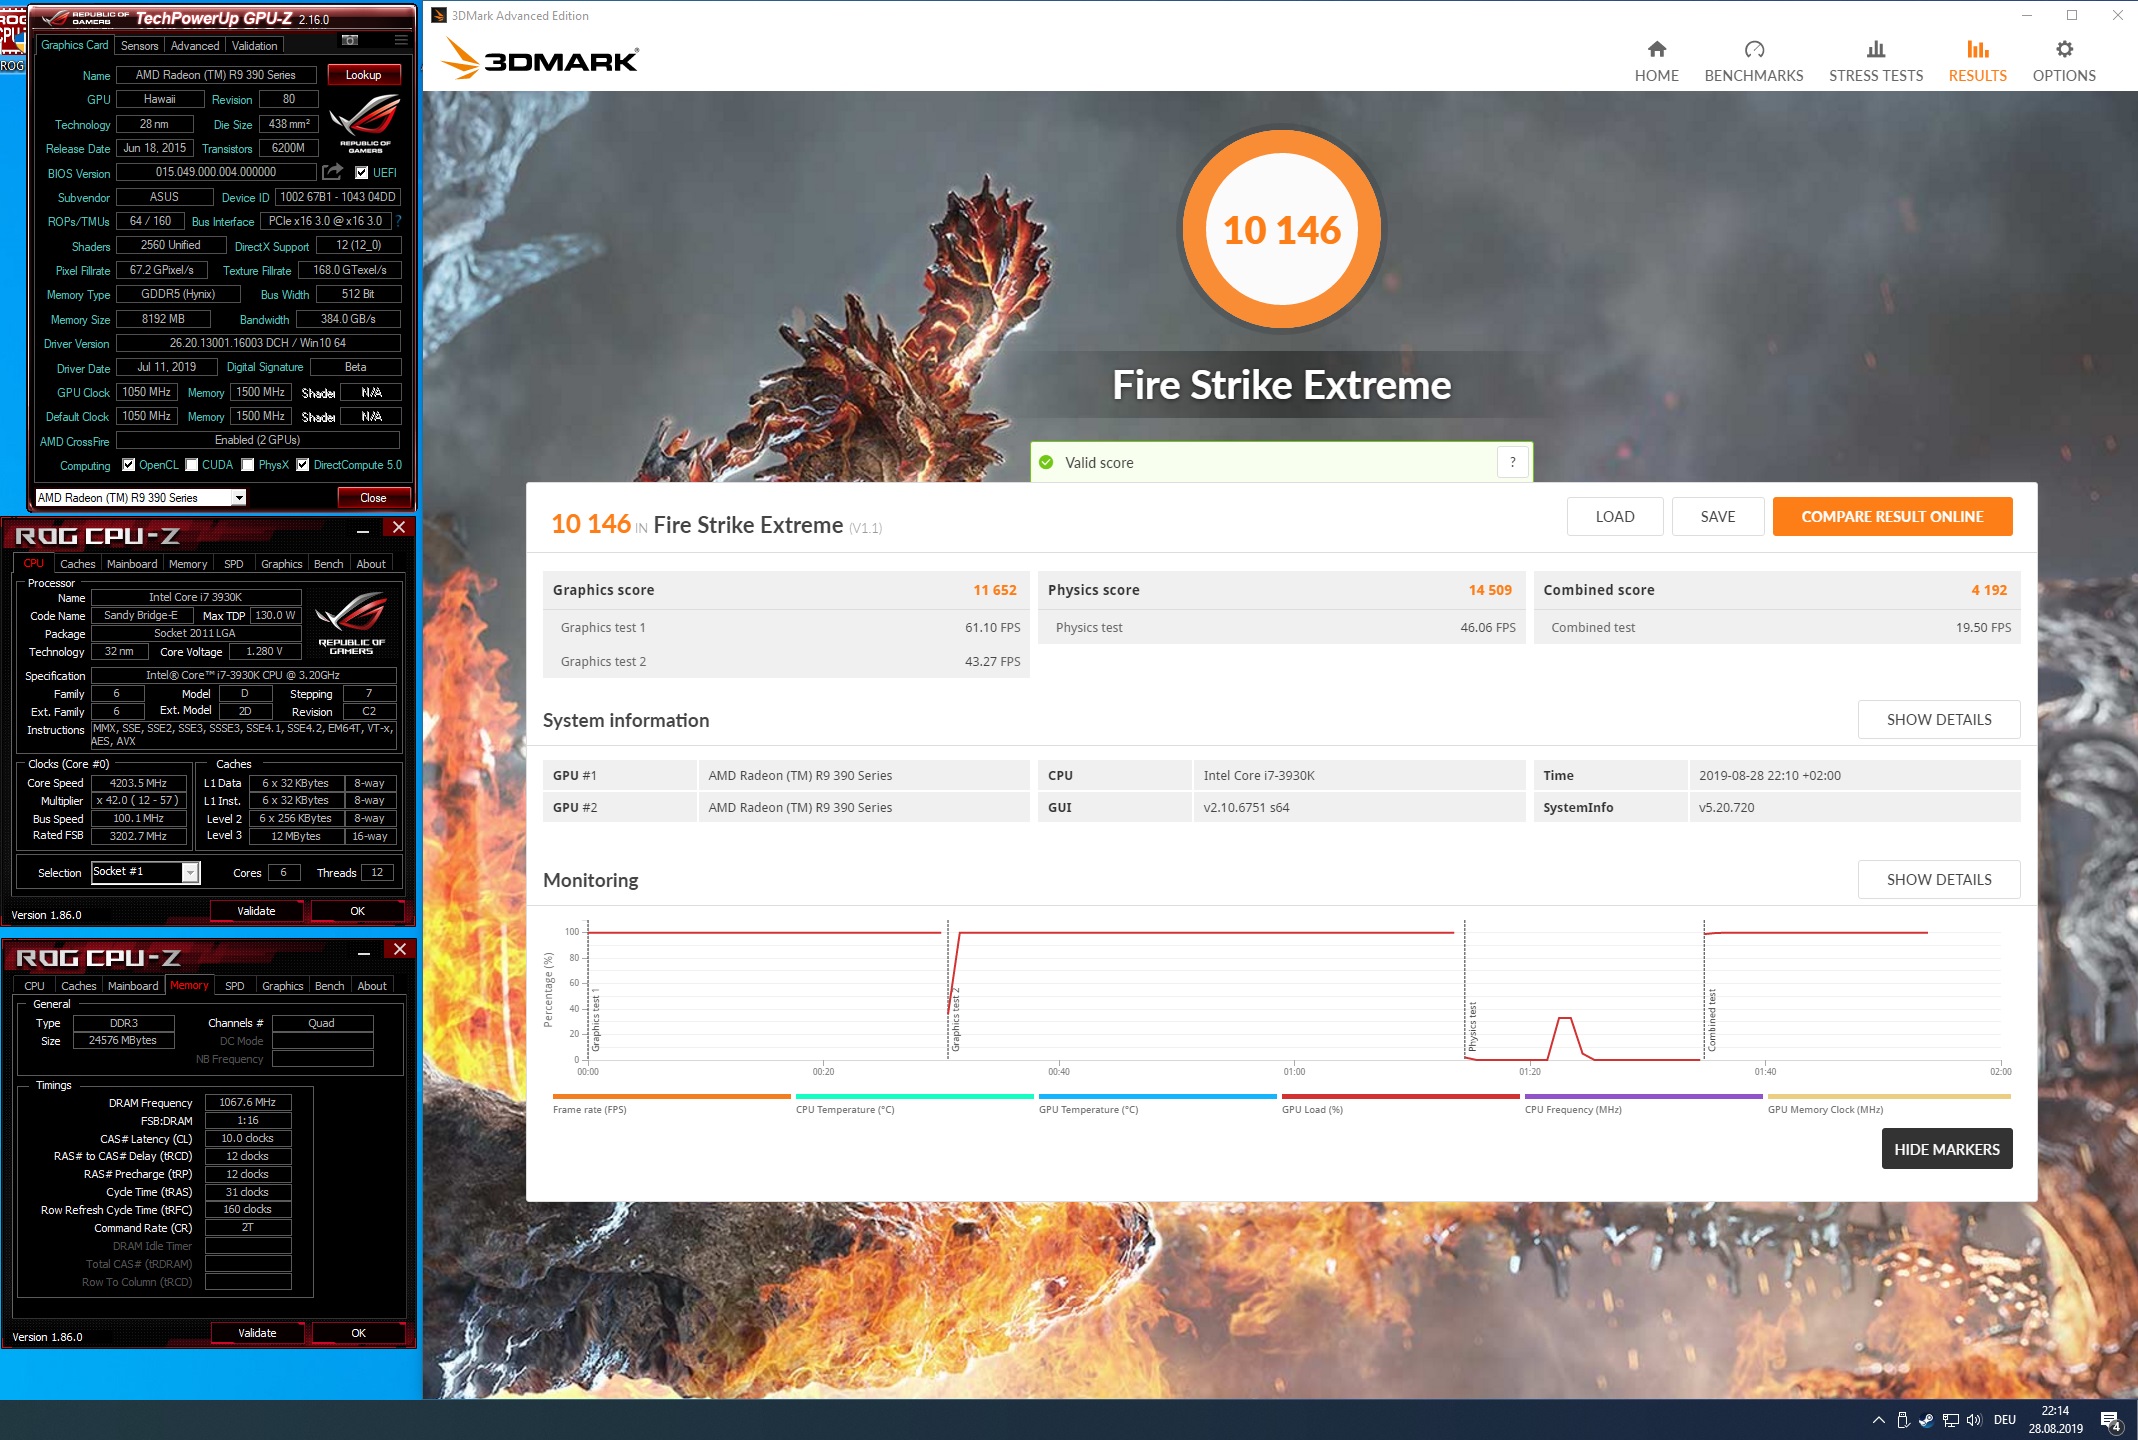2138x1440 pixels.
Task: Open Caches tab in upper CPU-Z
Action: coord(78,564)
